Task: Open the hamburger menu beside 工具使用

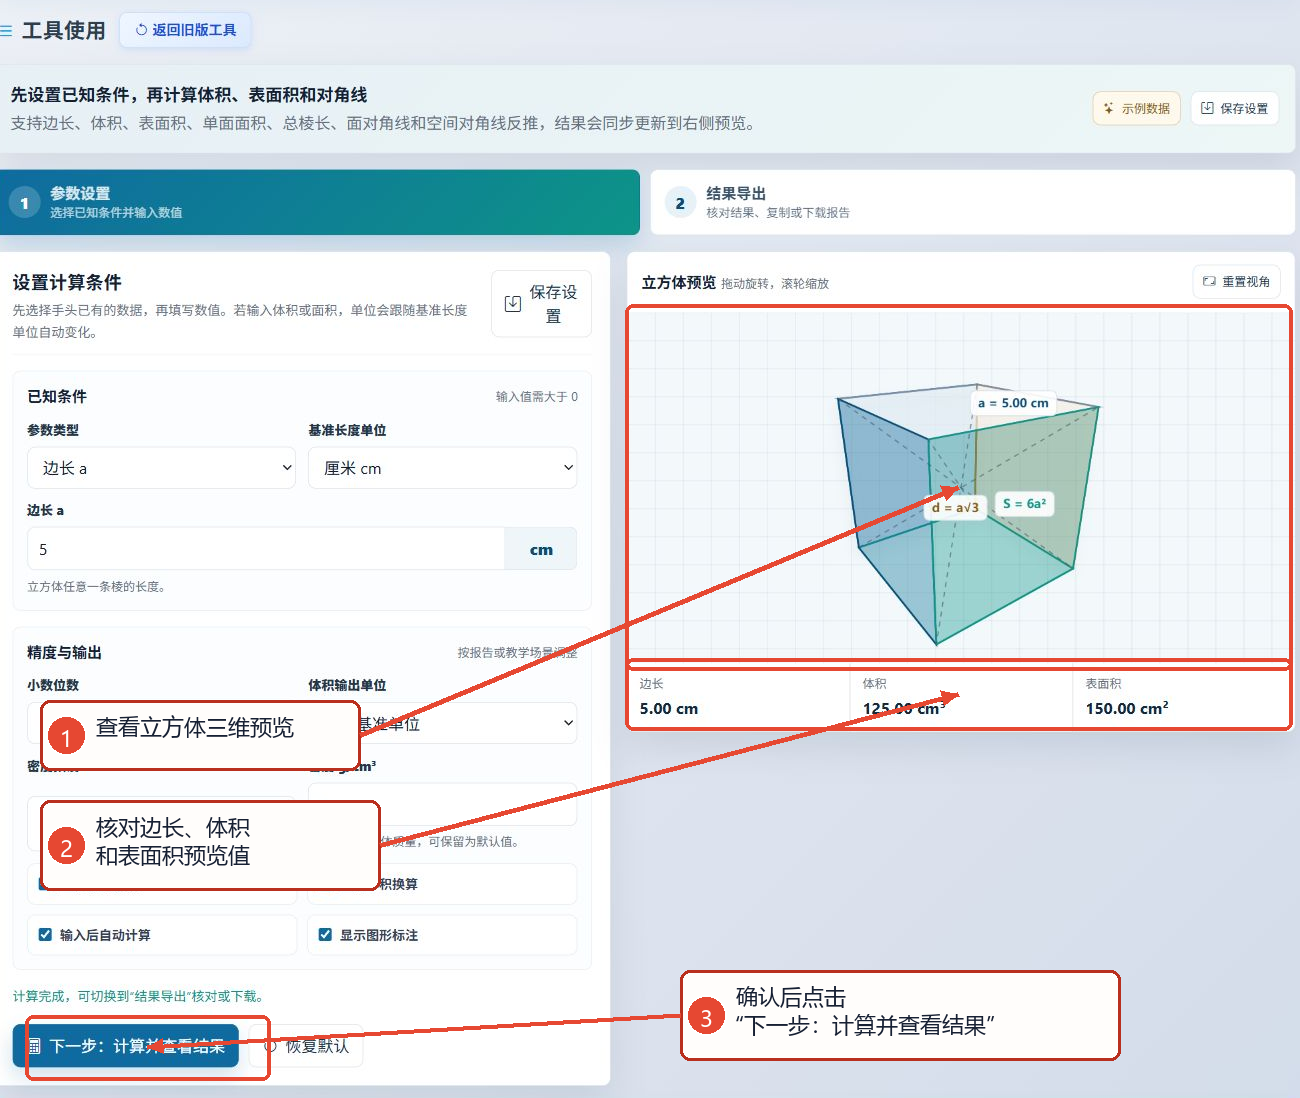Action: [6, 31]
